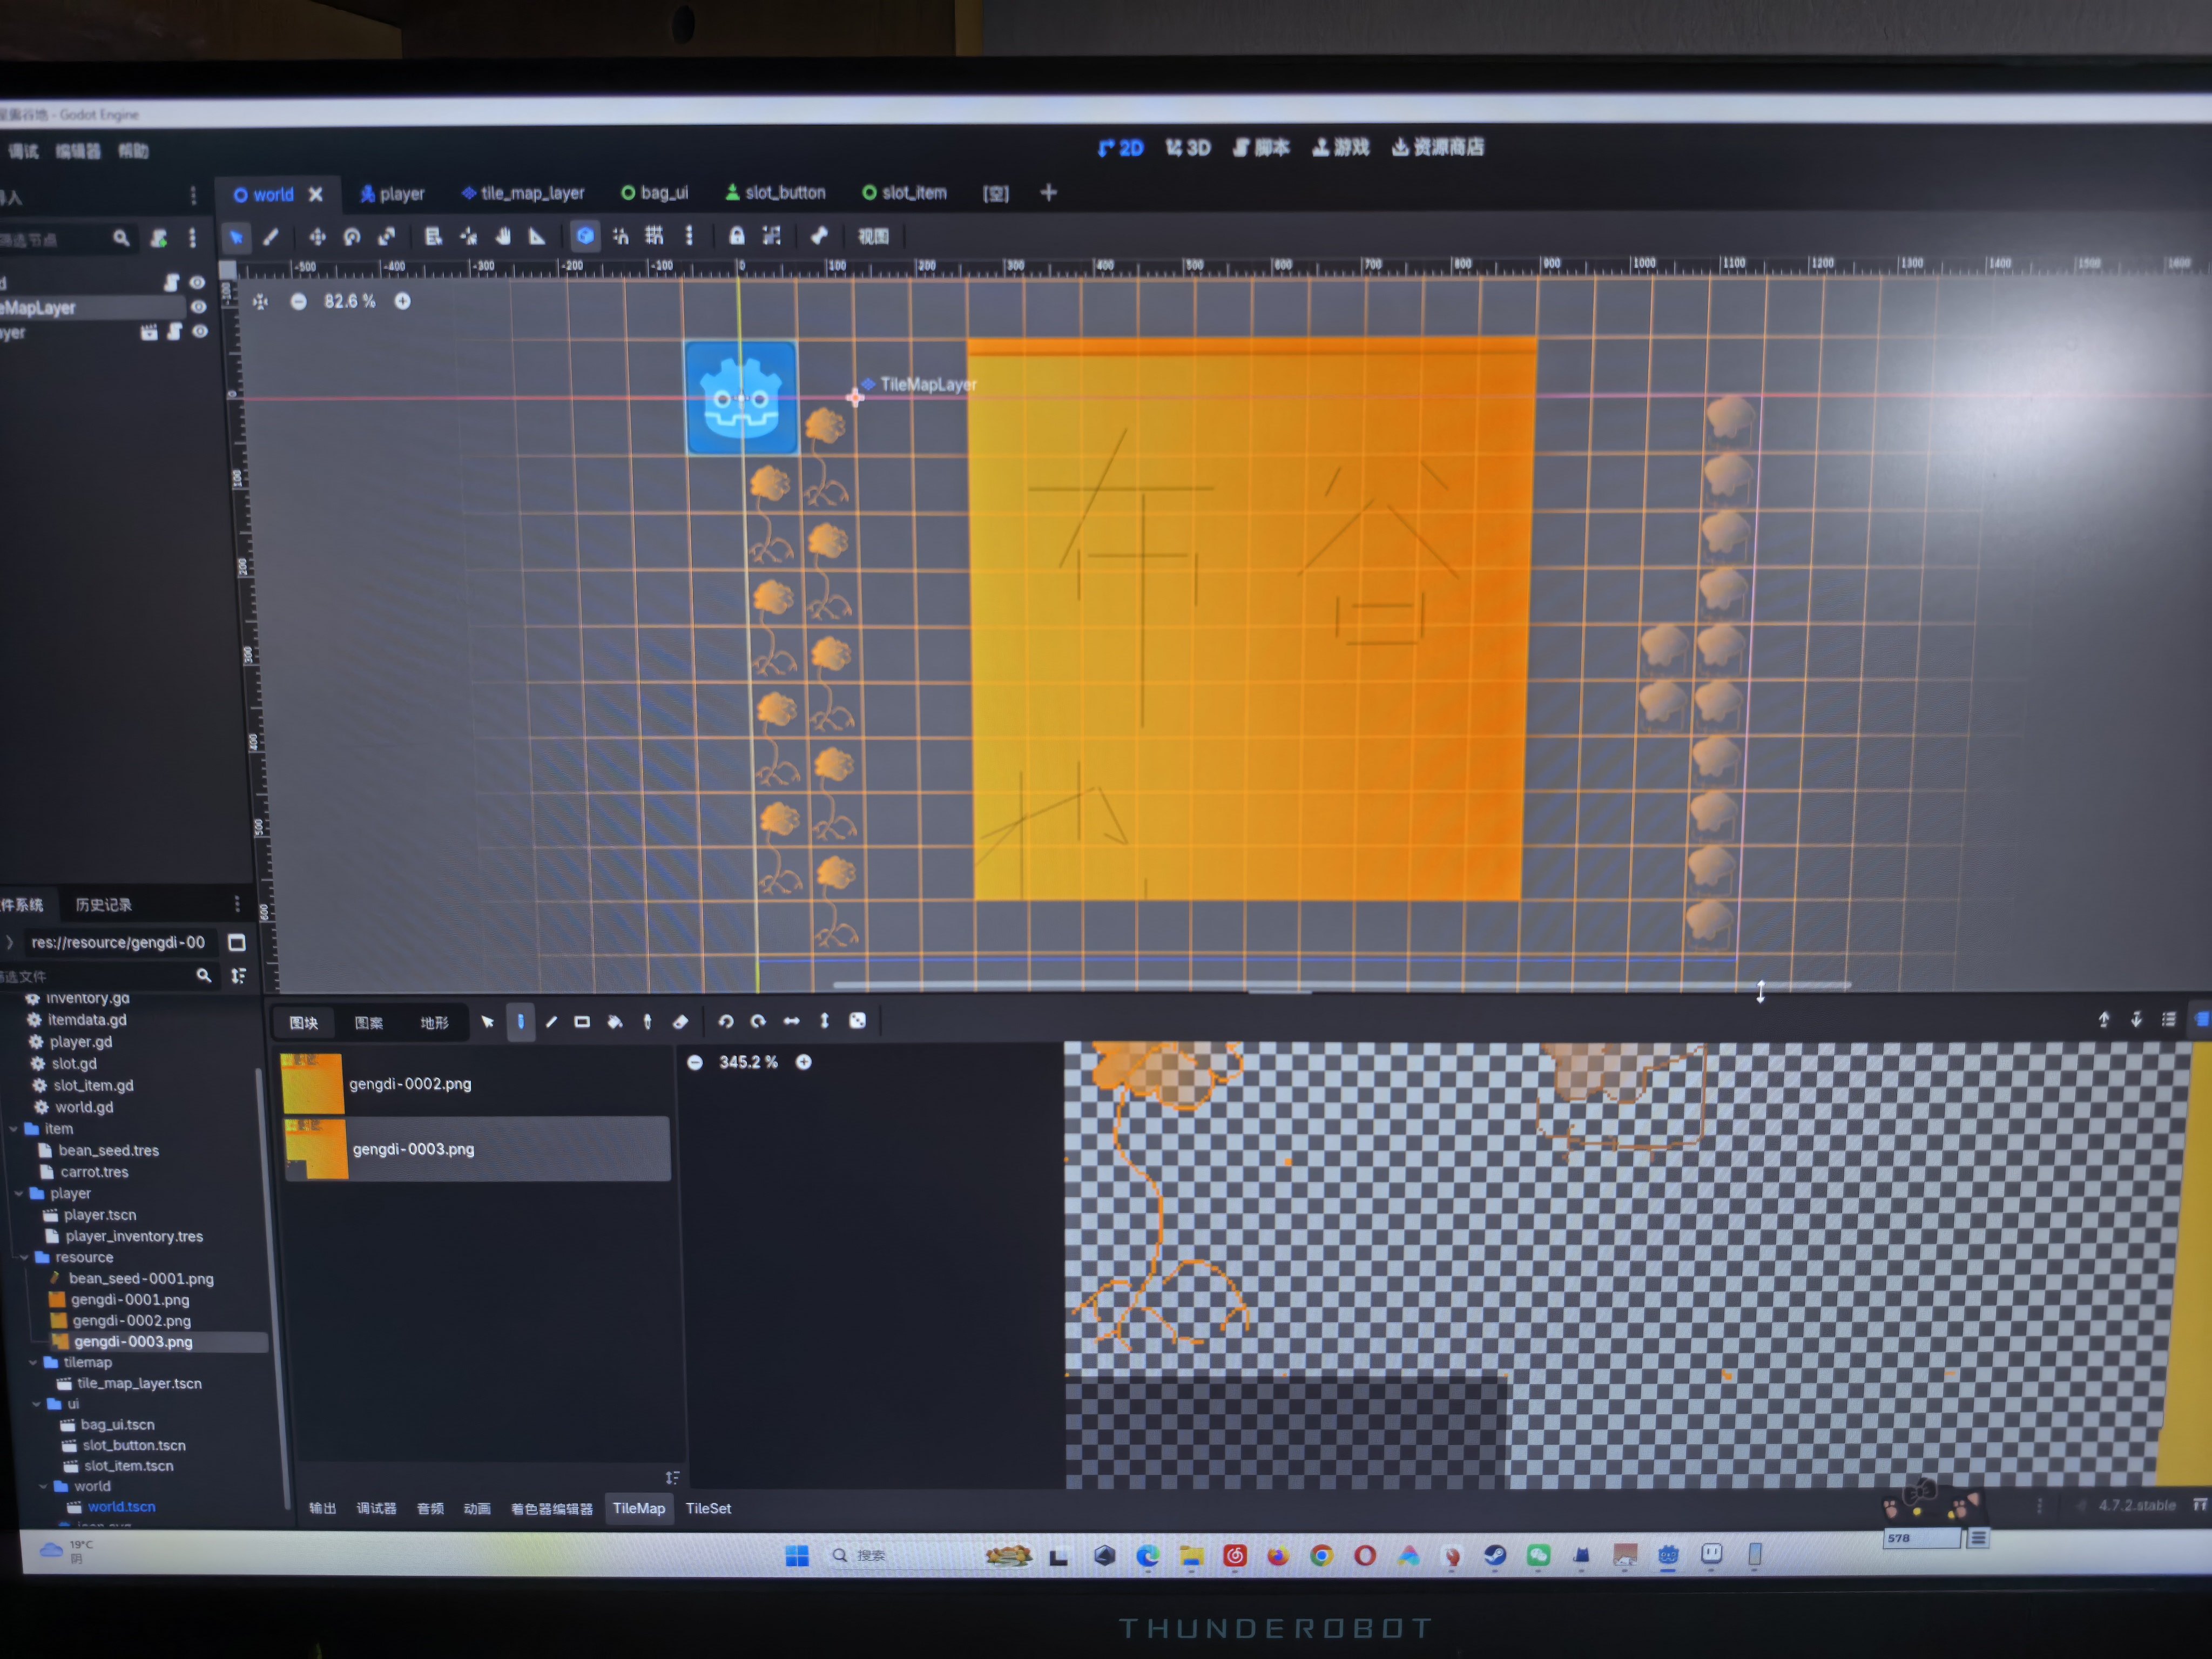The width and height of the screenshot is (2212, 1659).
Task: Open the 地形 terrain tab in TileMap editor
Action: pos(434,1023)
